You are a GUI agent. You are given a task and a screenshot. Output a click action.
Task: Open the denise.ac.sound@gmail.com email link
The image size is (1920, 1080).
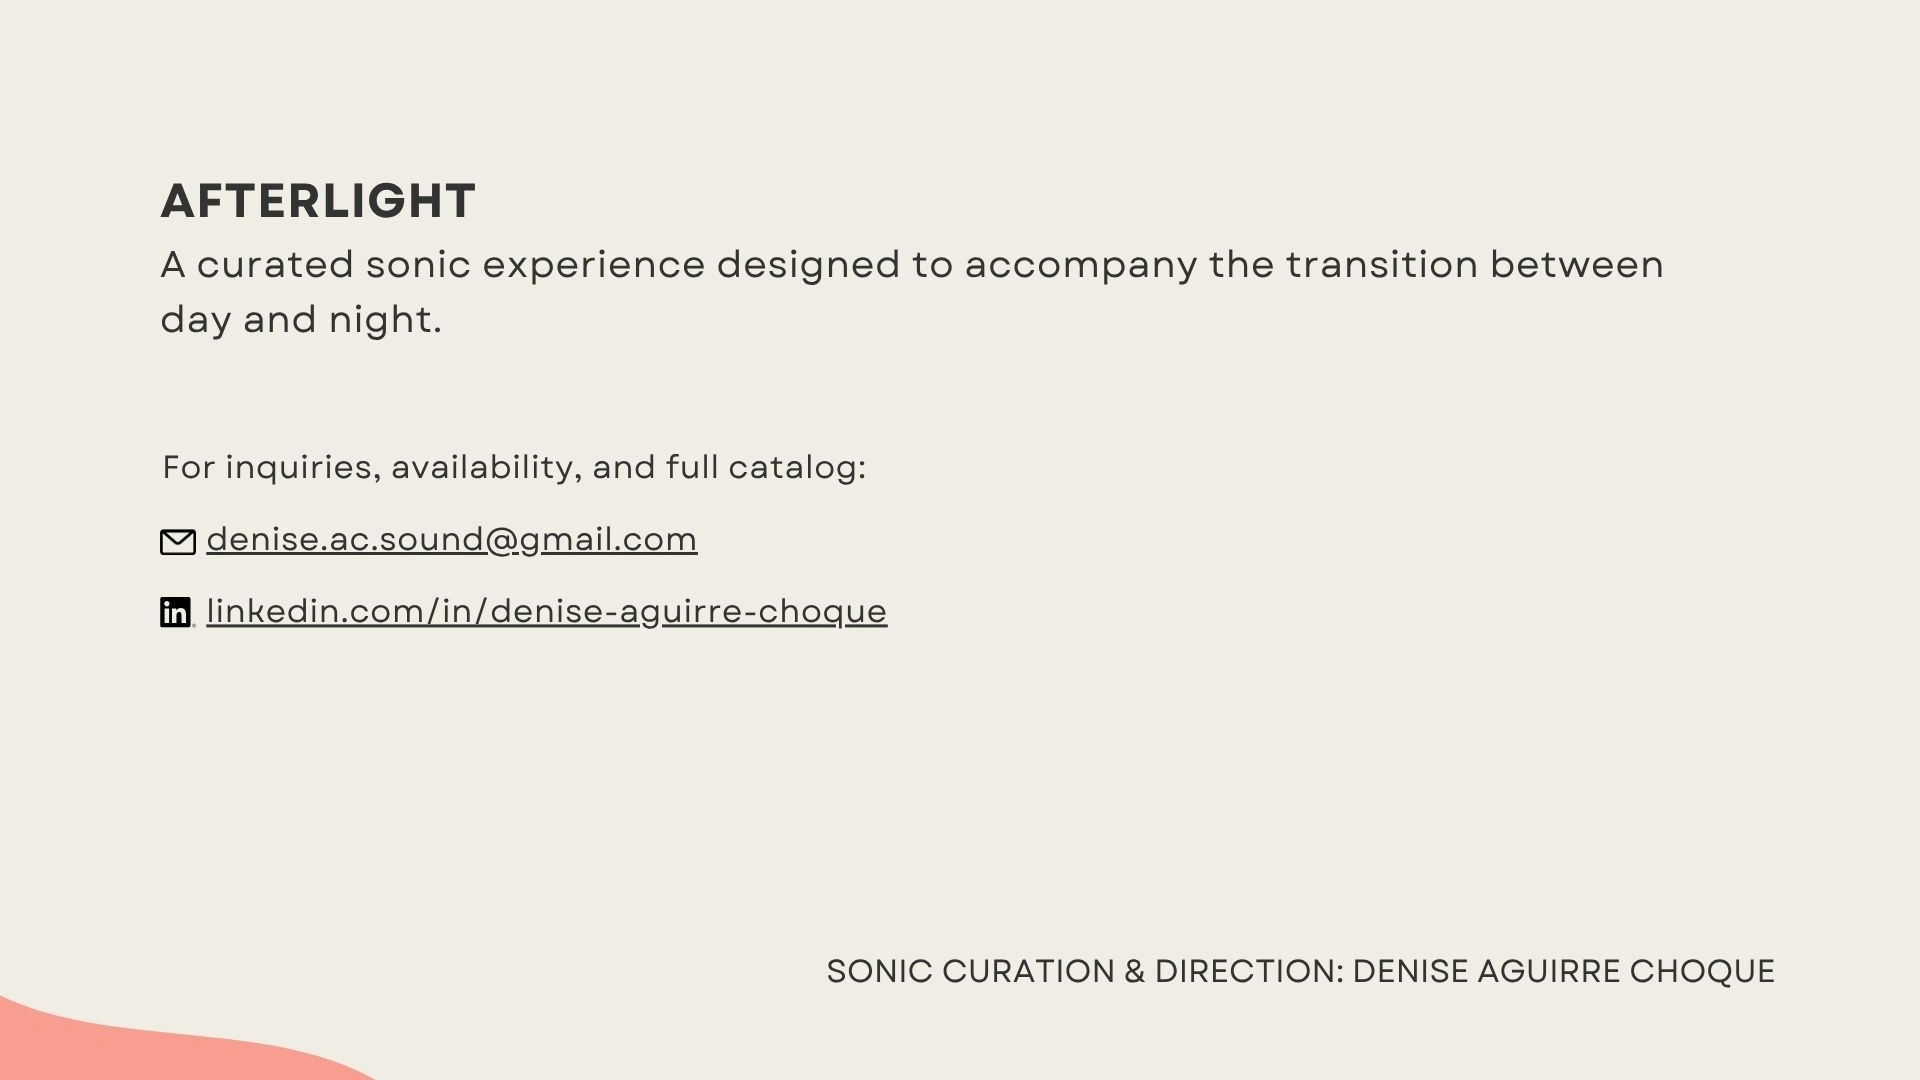coord(452,540)
